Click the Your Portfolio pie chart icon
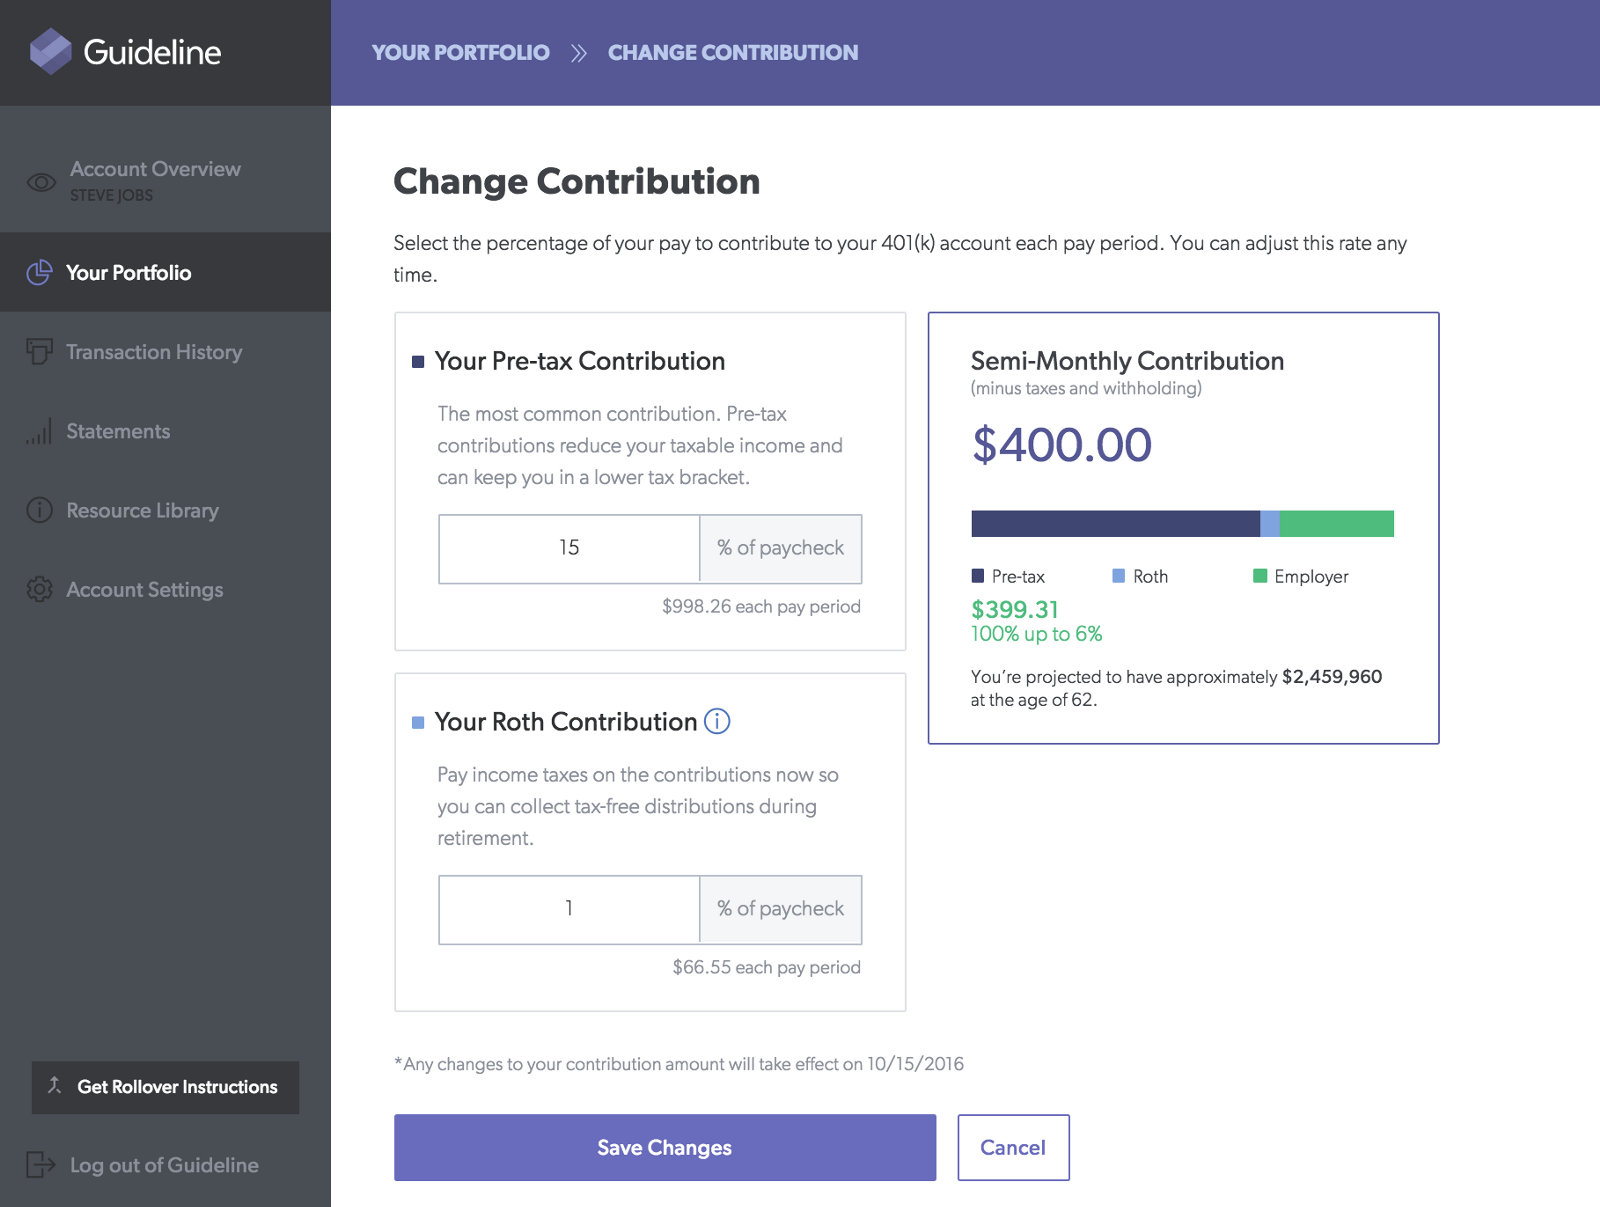 click(39, 272)
